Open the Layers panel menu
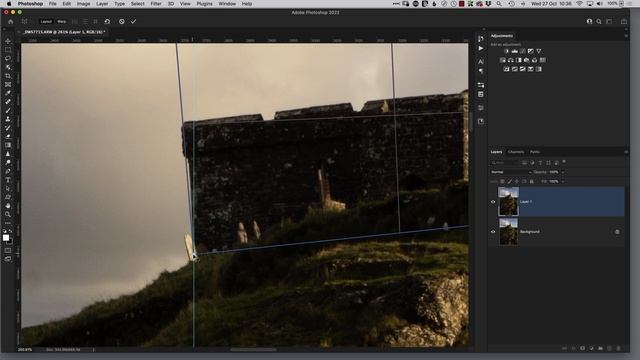The width and height of the screenshot is (640, 360). (x=626, y=152)
